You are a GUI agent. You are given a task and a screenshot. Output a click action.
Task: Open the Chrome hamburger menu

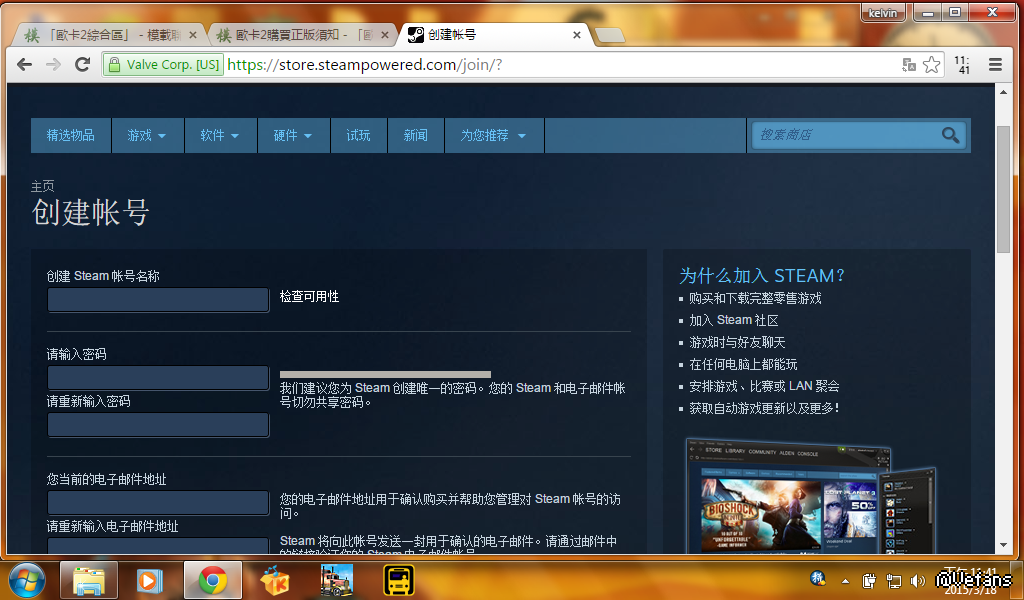pyautogui.click(x=995, y=65)
